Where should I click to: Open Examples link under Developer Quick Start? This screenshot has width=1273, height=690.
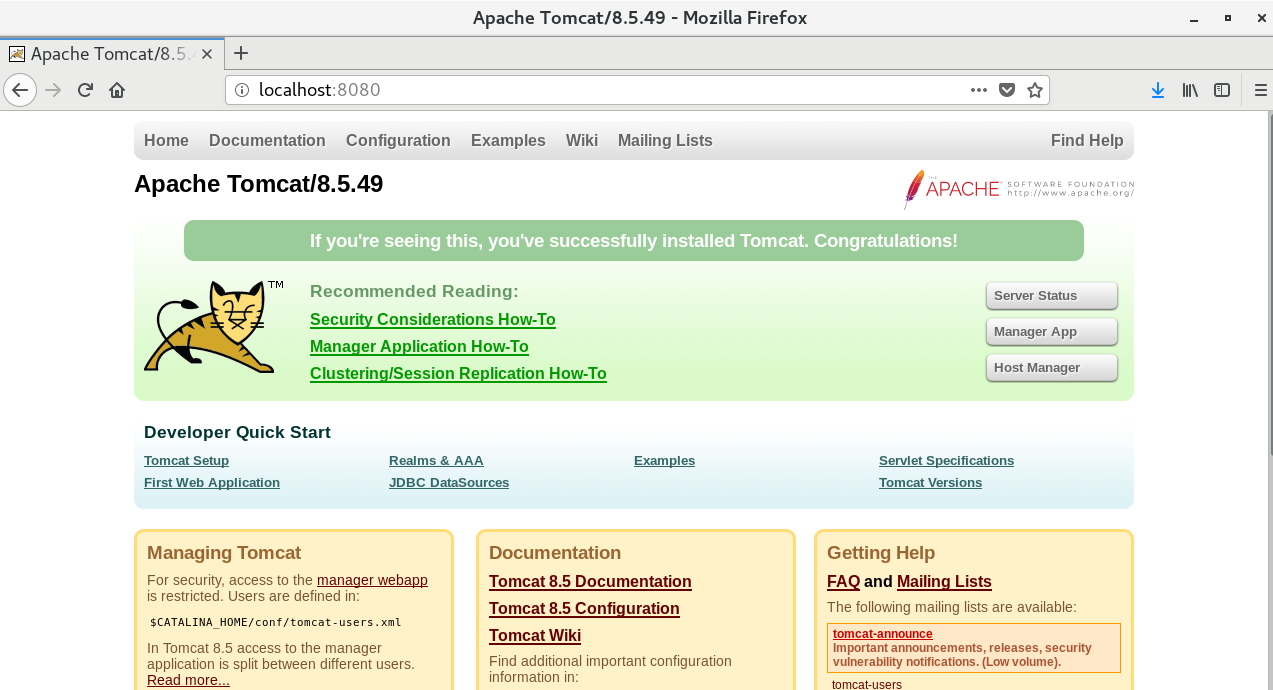[664, 461]
